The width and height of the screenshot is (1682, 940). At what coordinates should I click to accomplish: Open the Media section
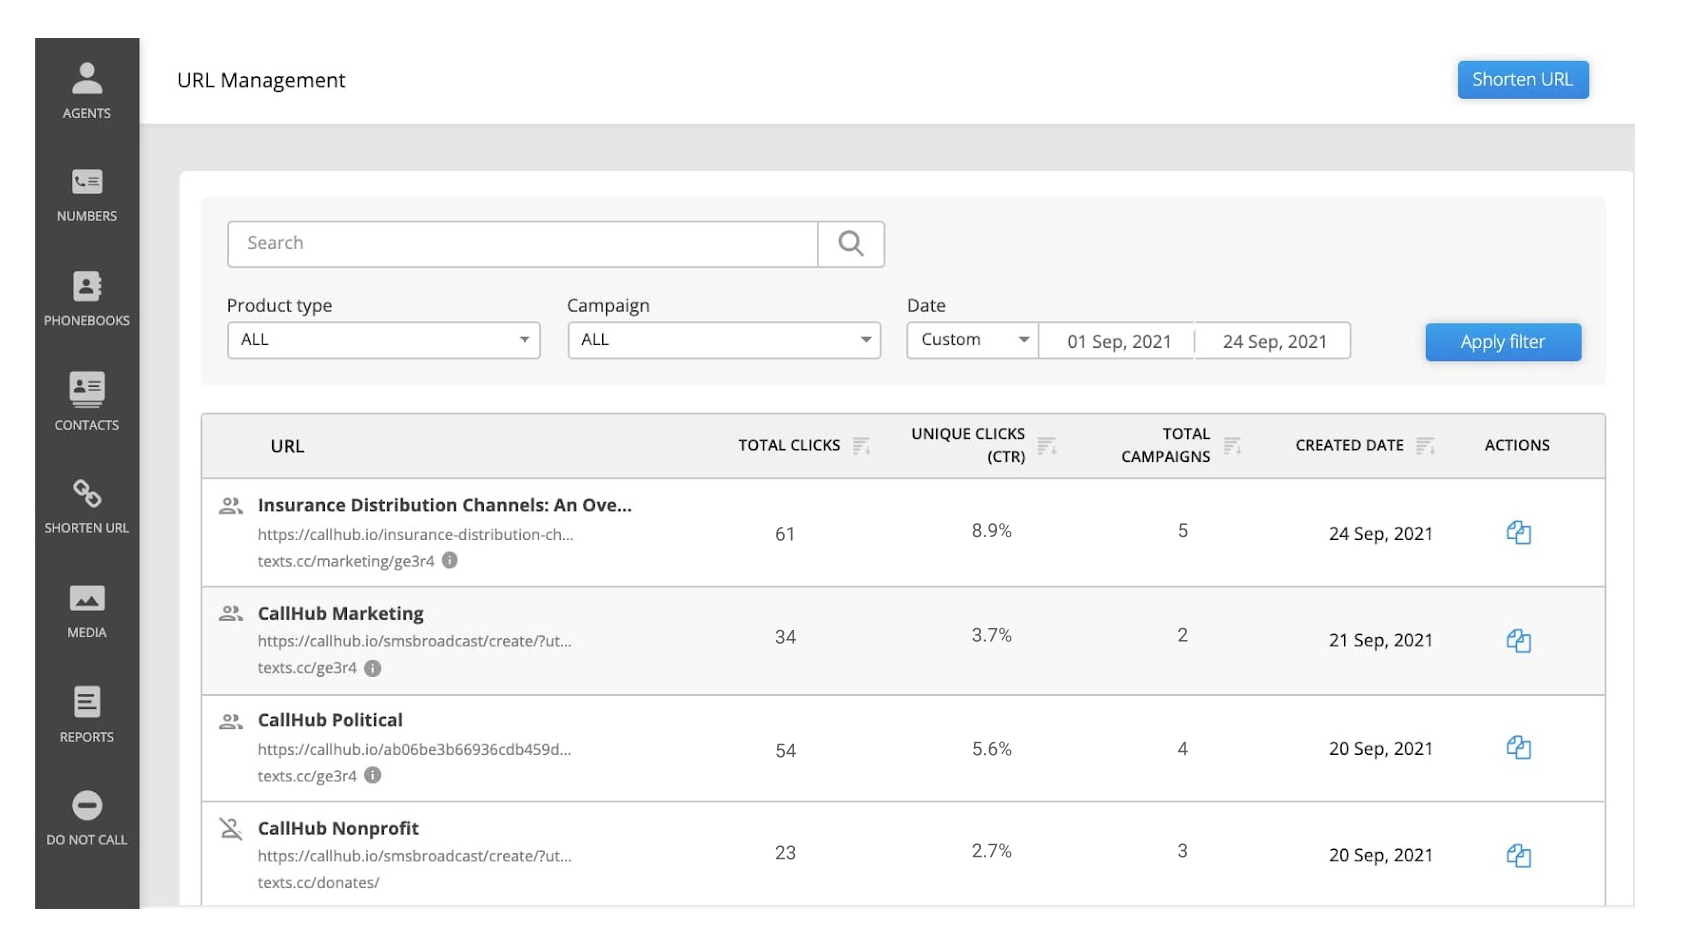click(87, 611)
